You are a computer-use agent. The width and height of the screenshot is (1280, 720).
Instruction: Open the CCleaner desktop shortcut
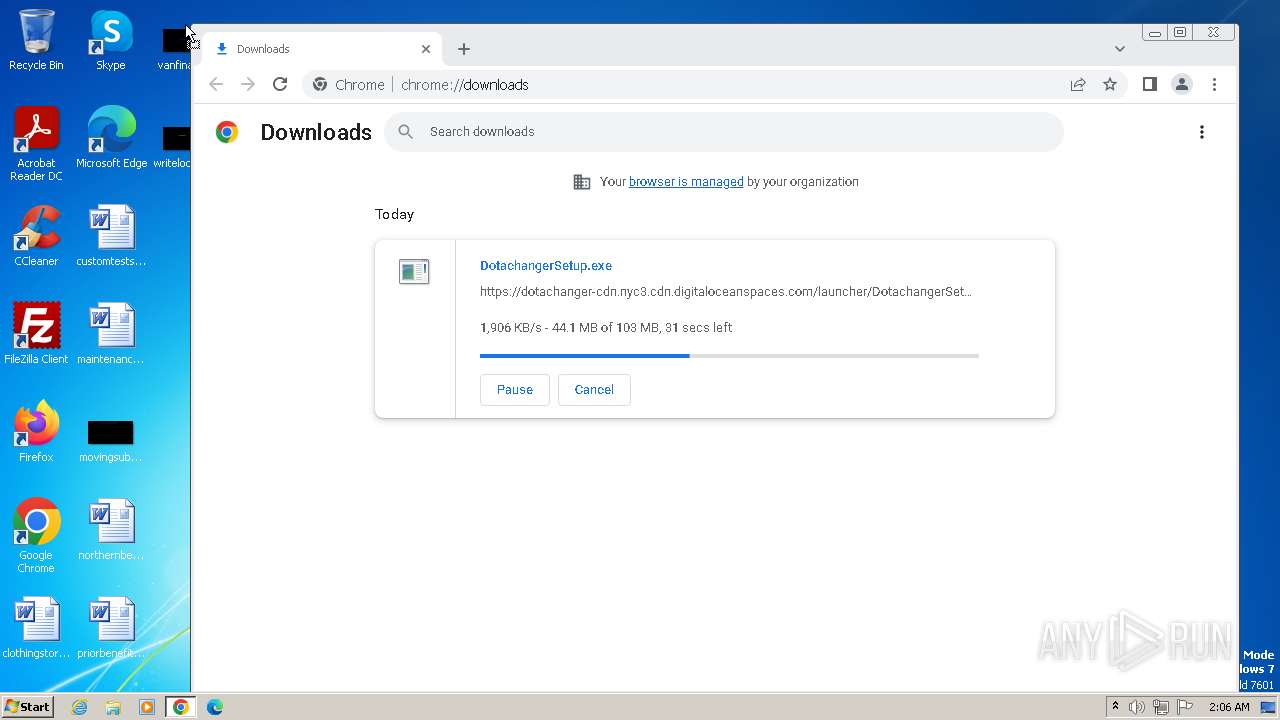pos(36,236)
